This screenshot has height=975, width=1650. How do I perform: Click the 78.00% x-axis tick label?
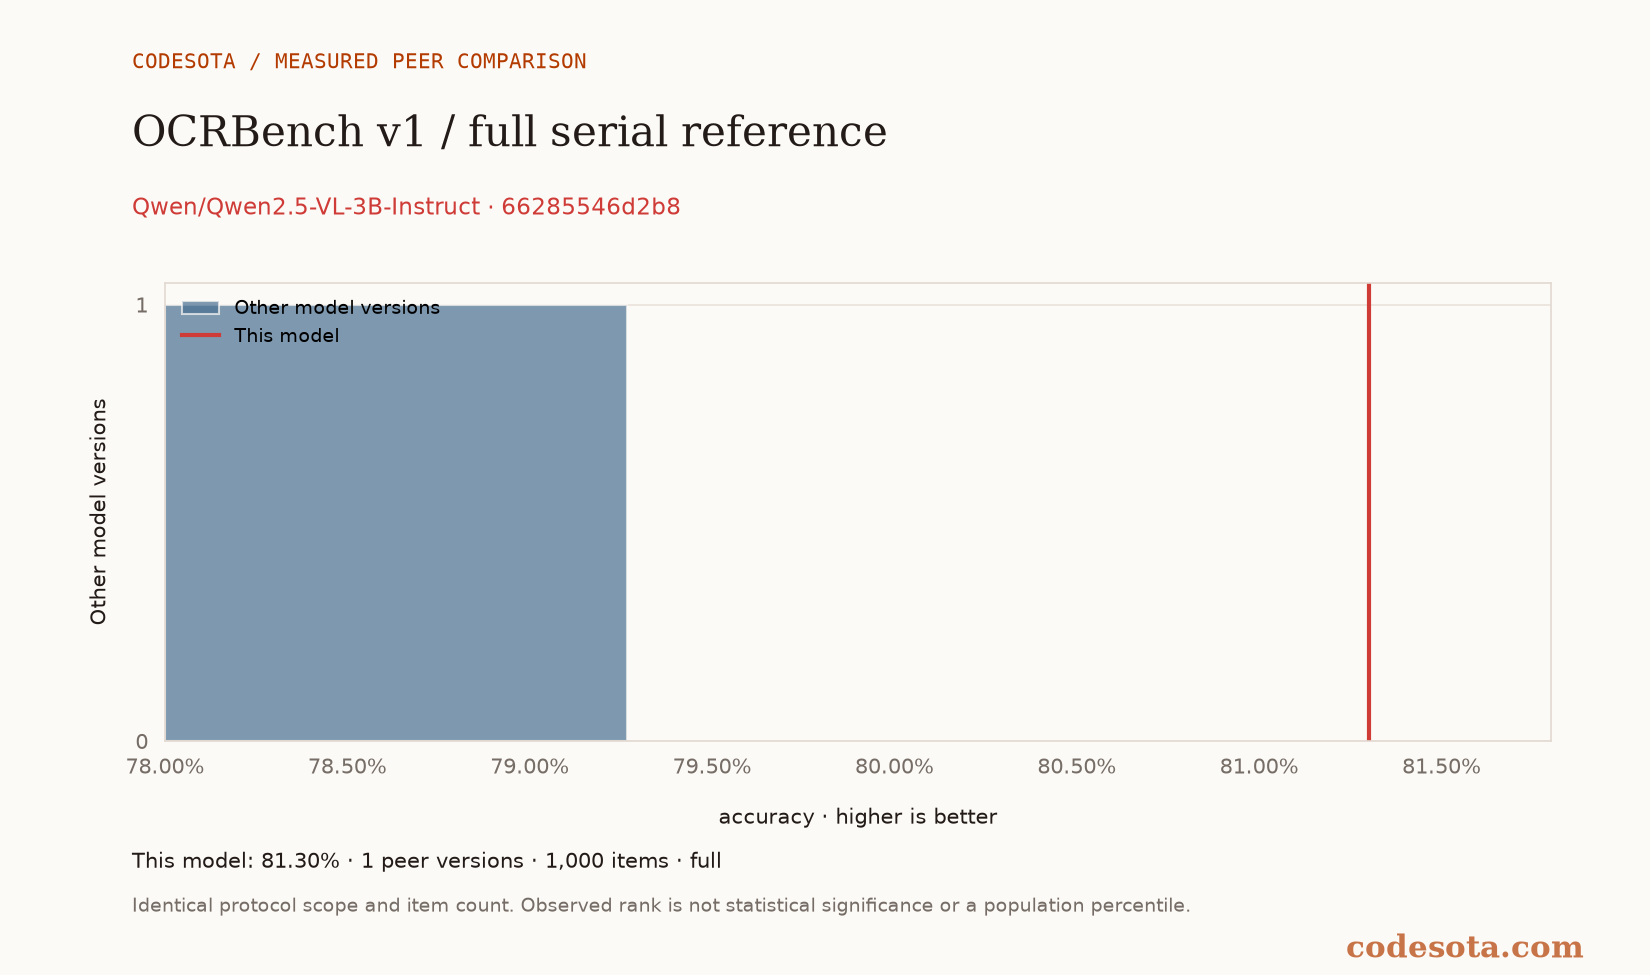coord(165,767)
